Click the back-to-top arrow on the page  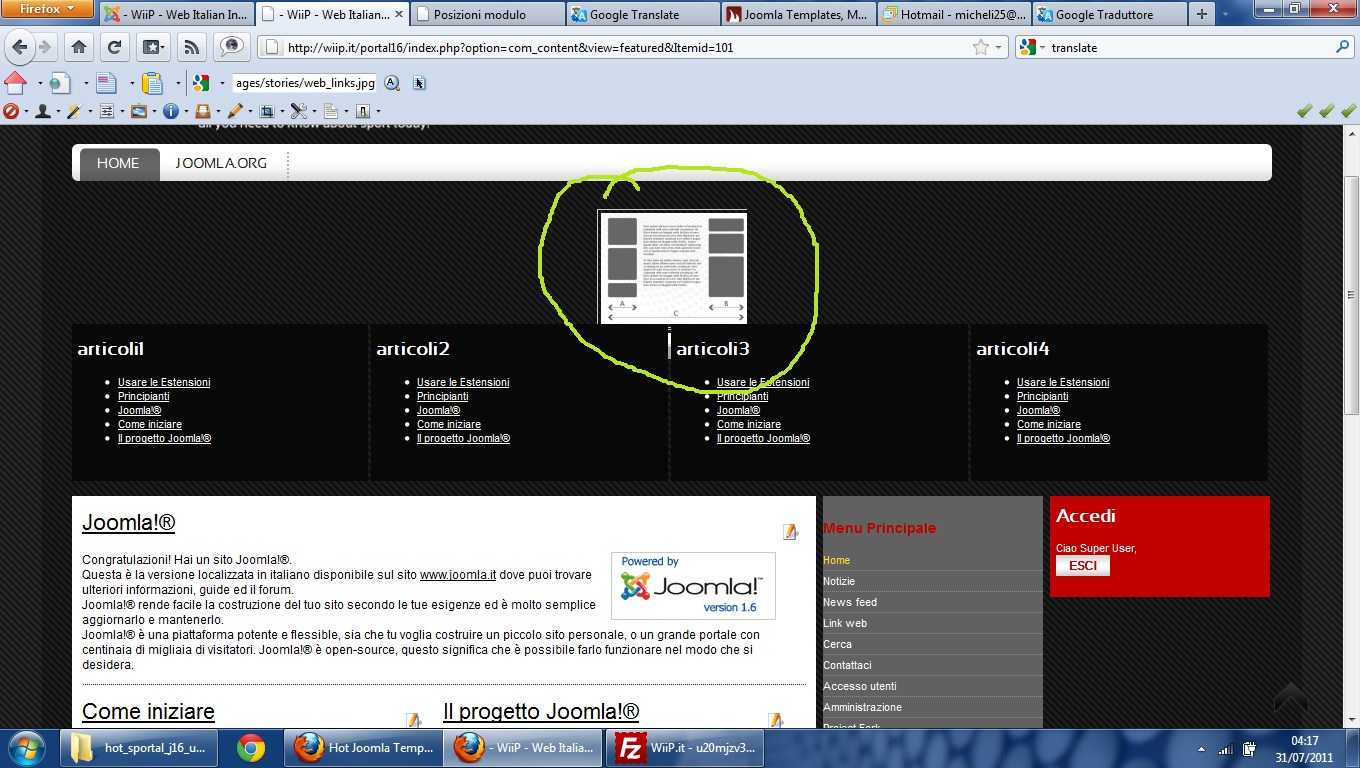coord(1290,697)
